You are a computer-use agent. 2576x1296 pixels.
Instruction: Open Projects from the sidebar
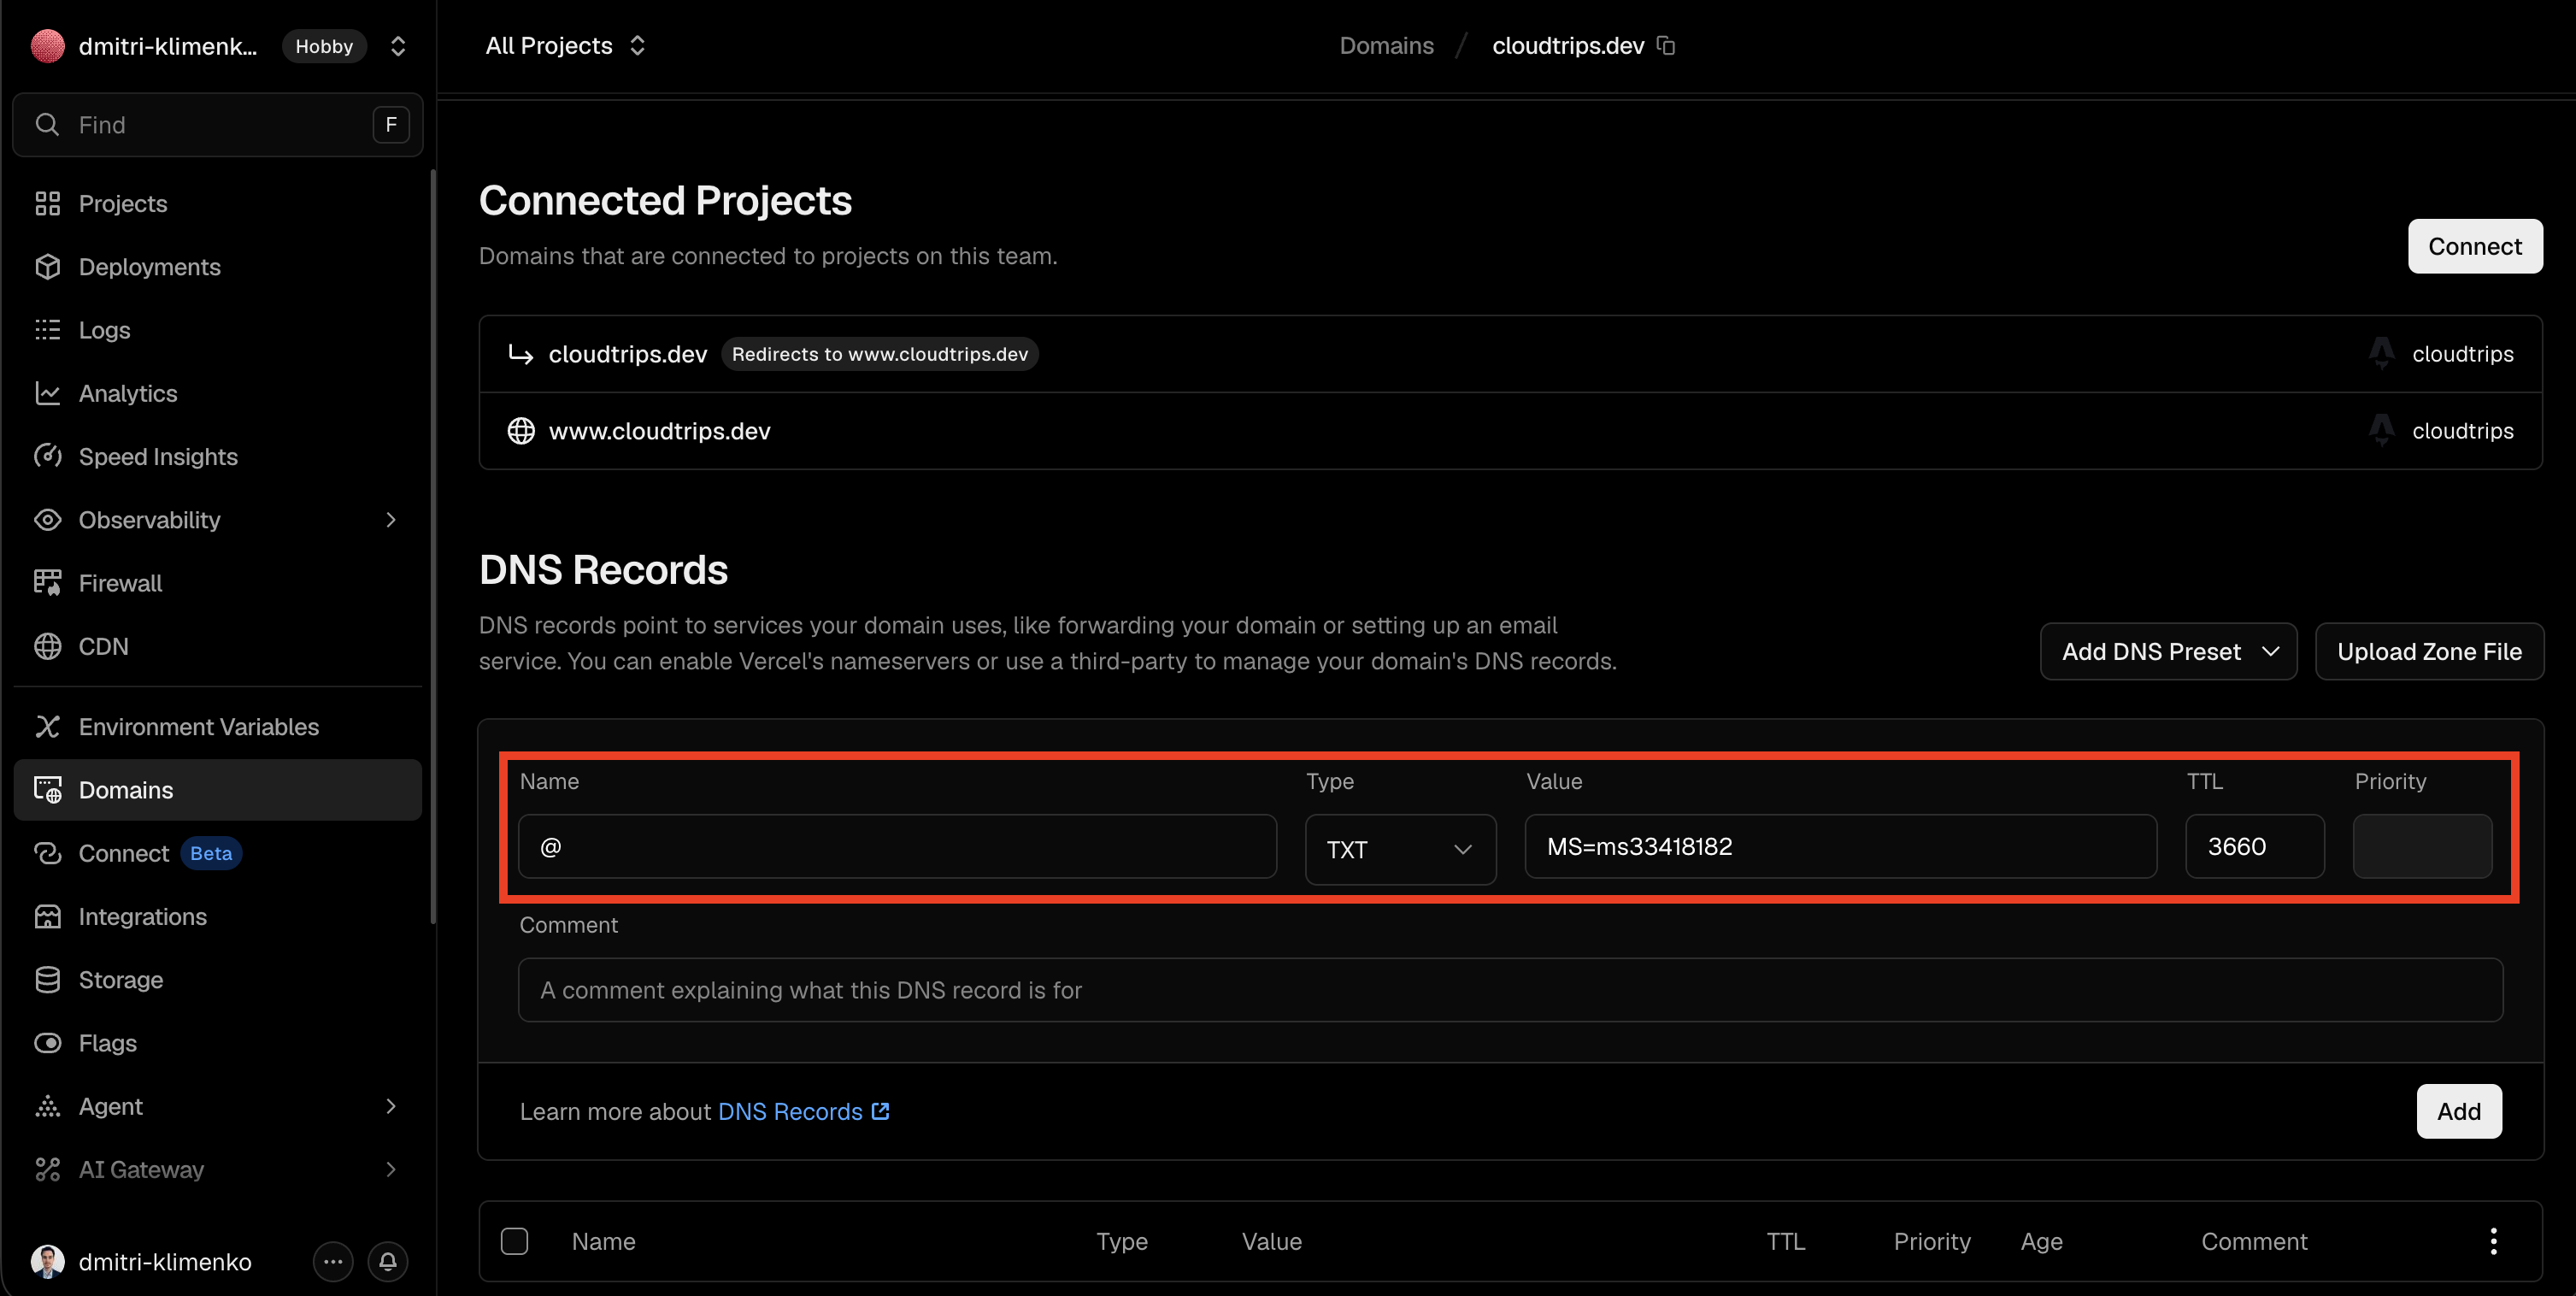pyautogui.click(x=217, y=204)
